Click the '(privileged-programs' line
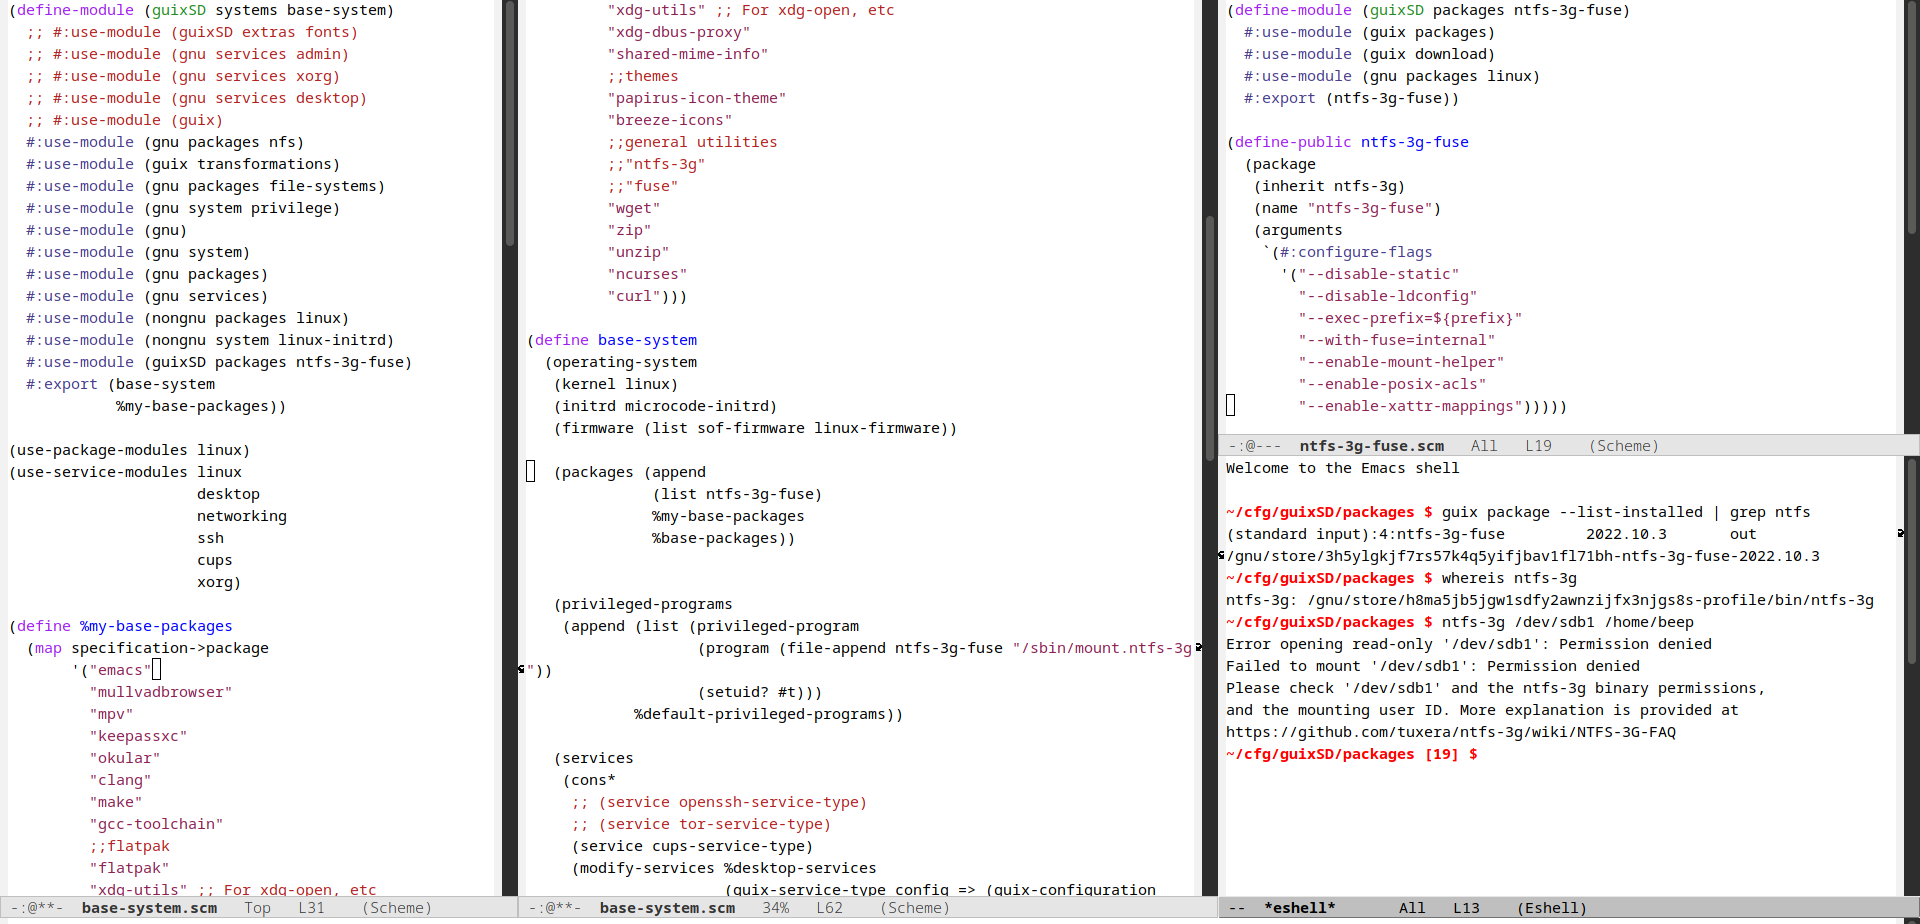 click(643, 604)
